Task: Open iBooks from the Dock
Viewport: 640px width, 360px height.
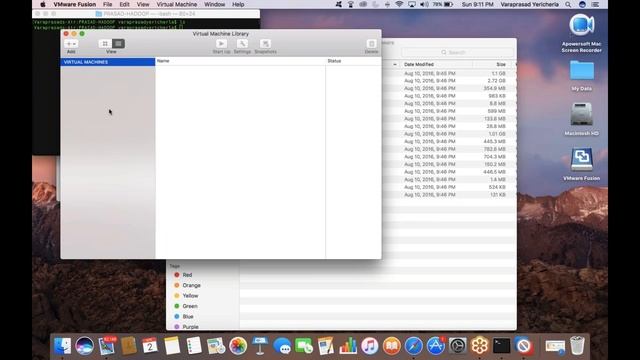Action: tap(392, 346)
